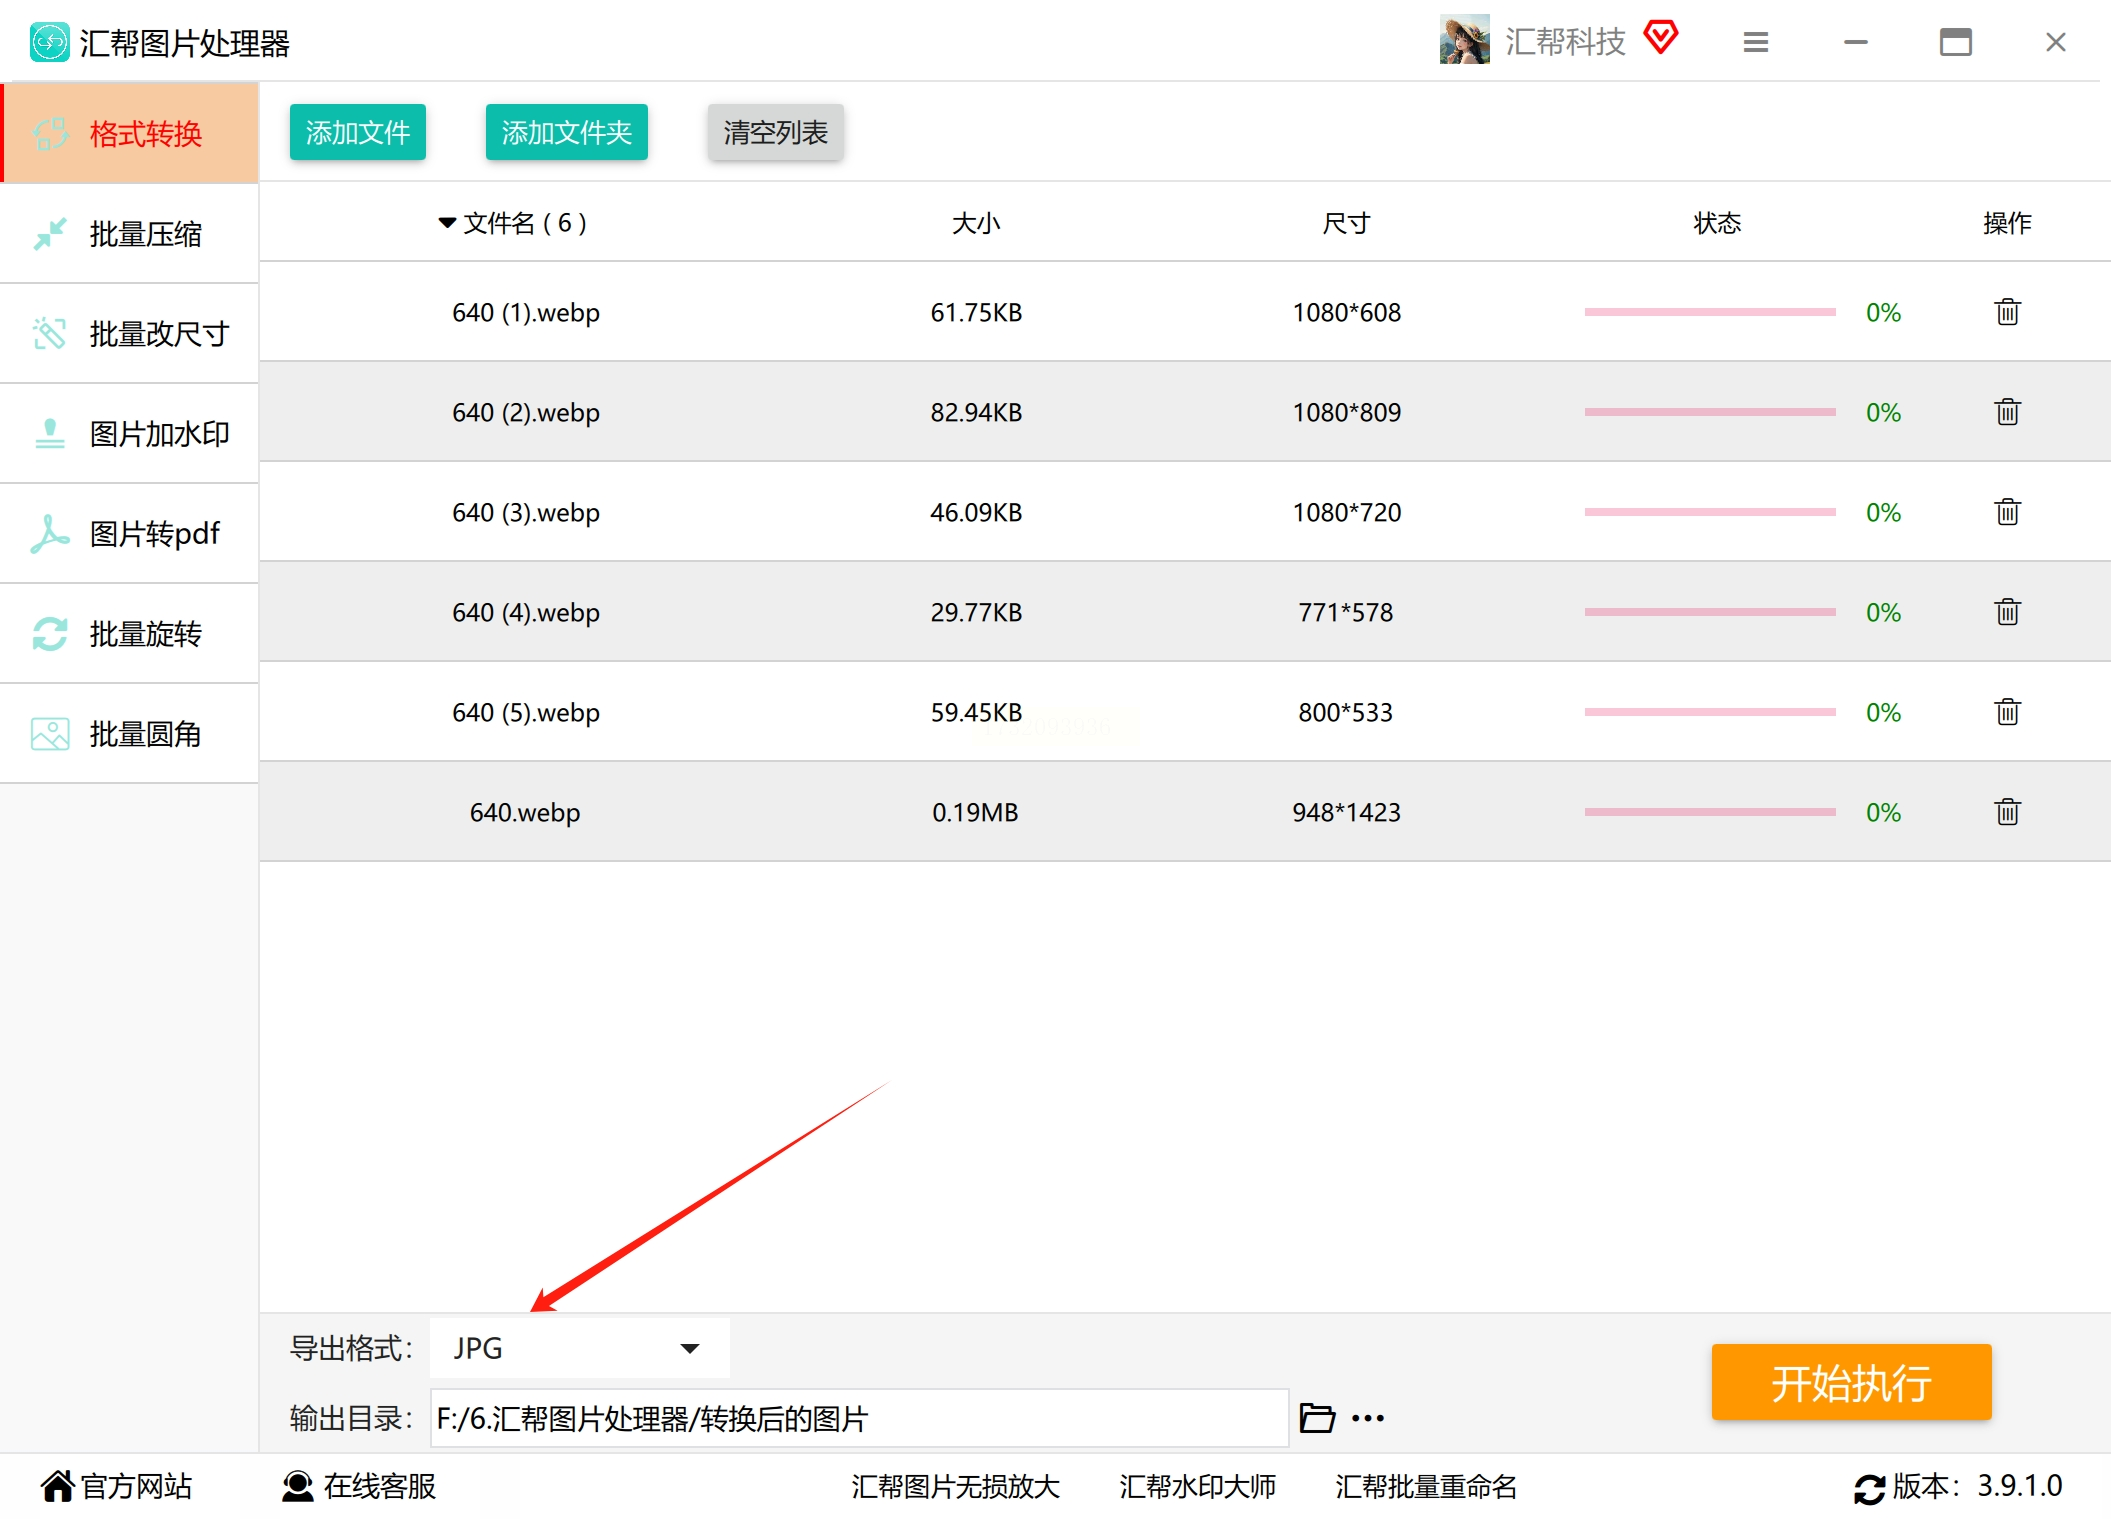This screenshot has height=1519, width=2111.
Task: Remove 640 (4).webp using its trash icon
Action: 2007,612
